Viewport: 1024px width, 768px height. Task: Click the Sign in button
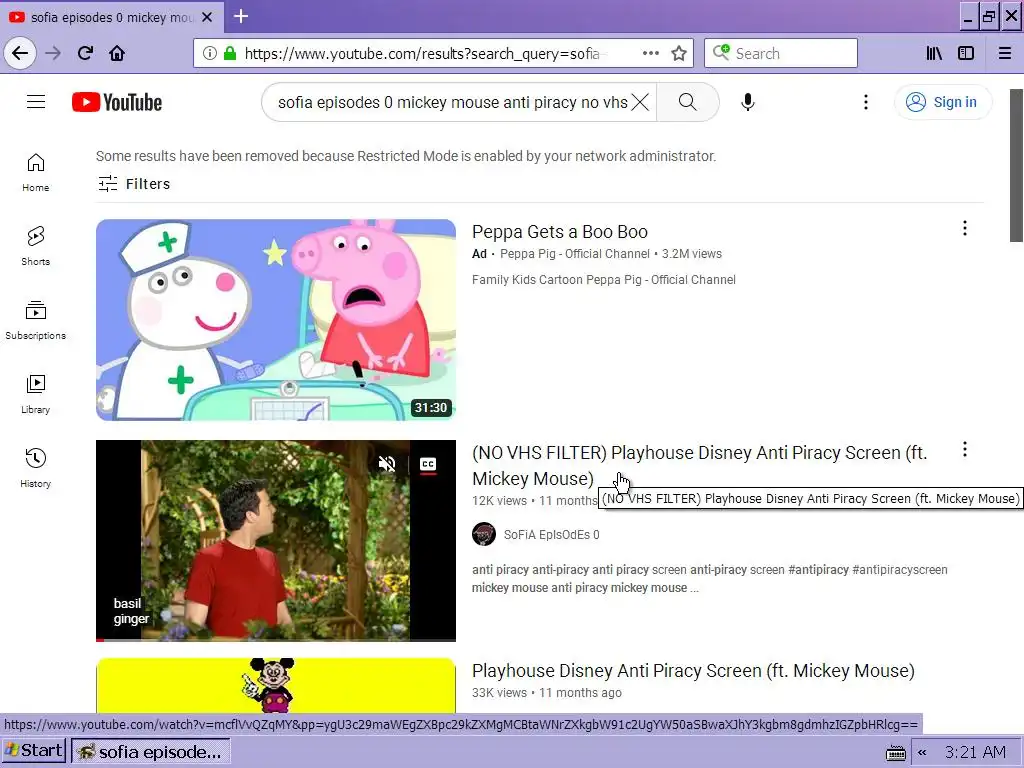[942, 102]
